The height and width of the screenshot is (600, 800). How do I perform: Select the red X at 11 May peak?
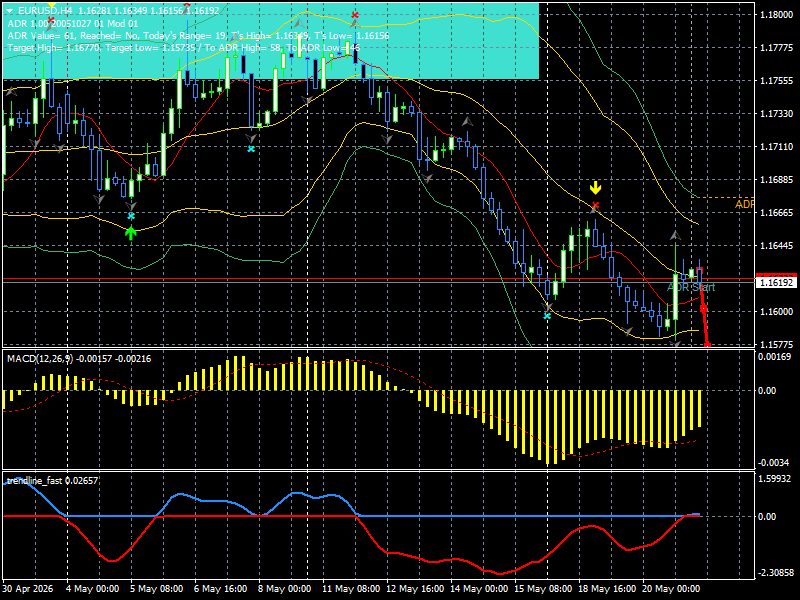point(355,15)
